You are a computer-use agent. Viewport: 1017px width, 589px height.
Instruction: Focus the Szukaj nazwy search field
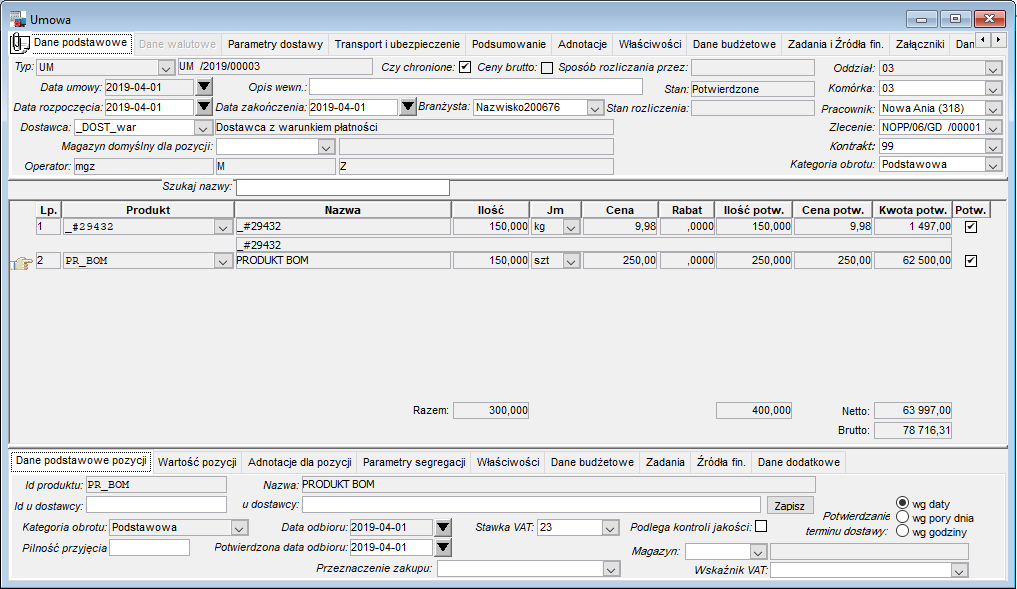tap(342, 187)
